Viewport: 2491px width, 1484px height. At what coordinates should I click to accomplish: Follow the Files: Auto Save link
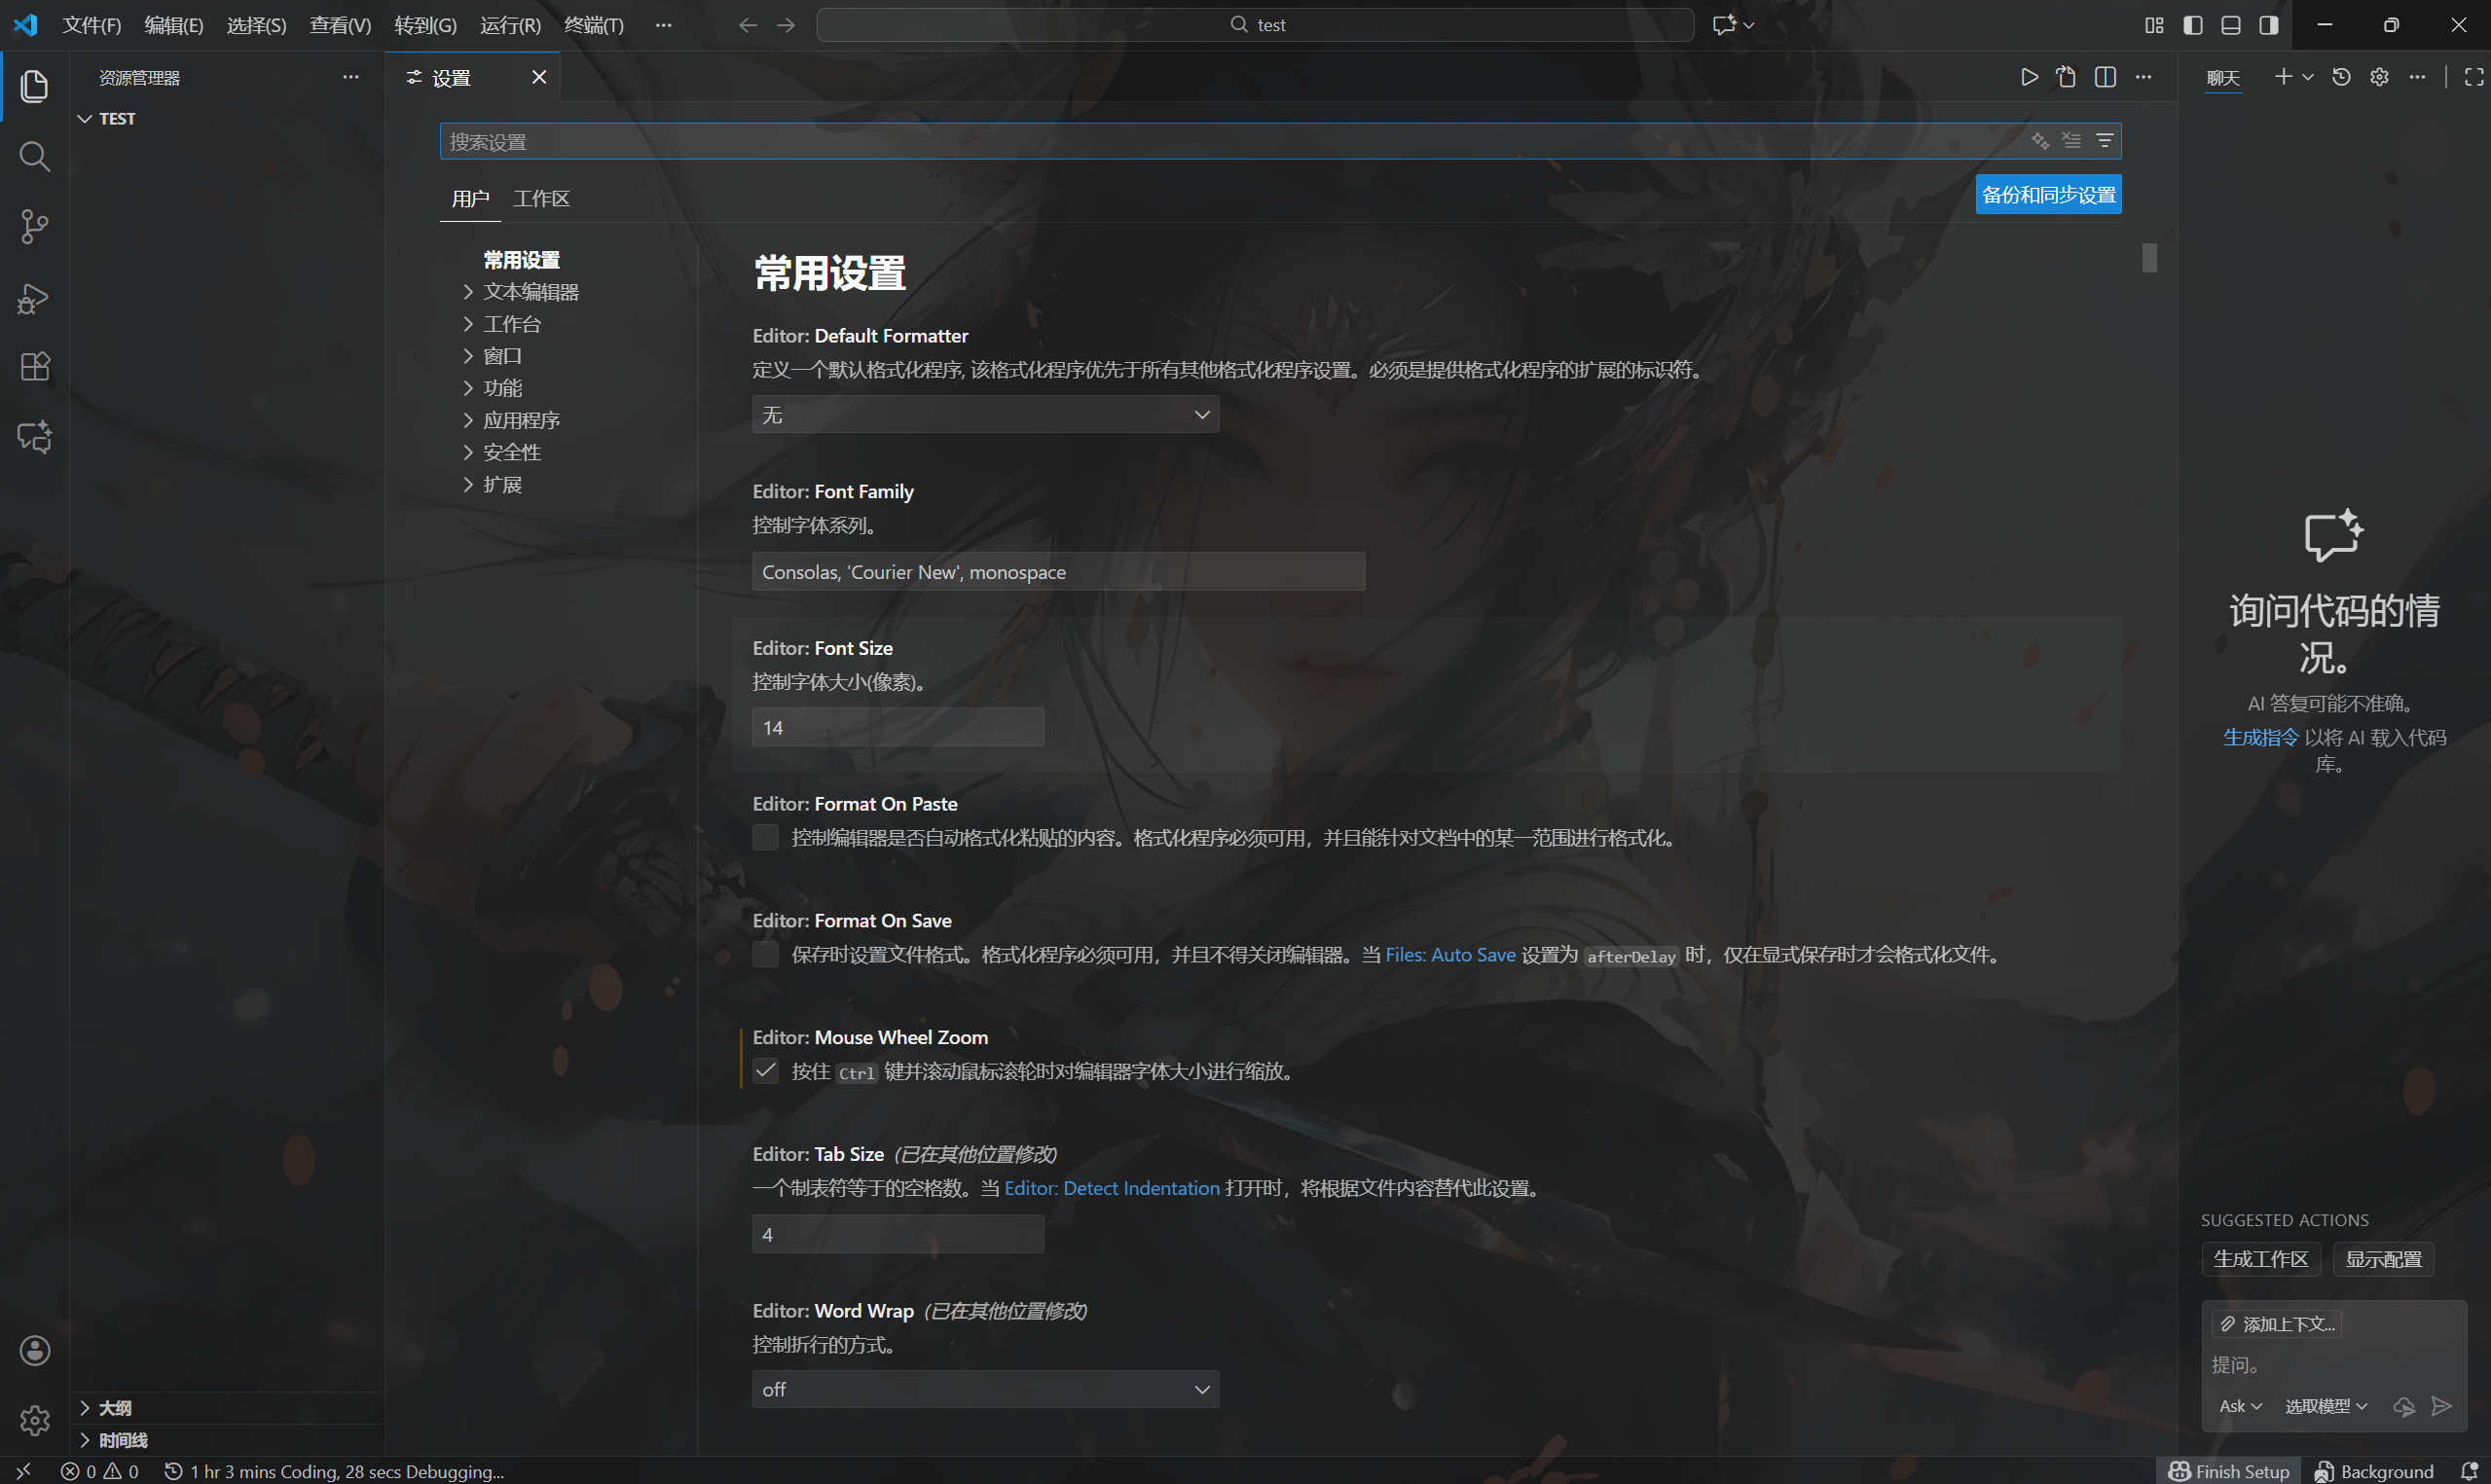[x=1450, y=954]
